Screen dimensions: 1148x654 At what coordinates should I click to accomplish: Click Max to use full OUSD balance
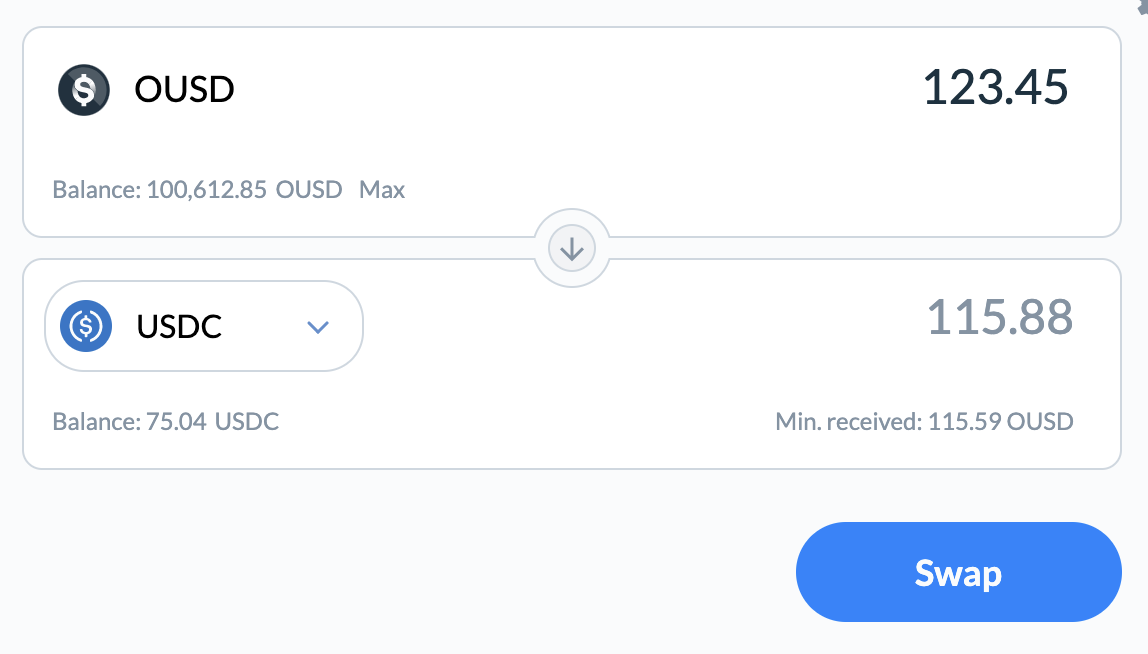386,190
